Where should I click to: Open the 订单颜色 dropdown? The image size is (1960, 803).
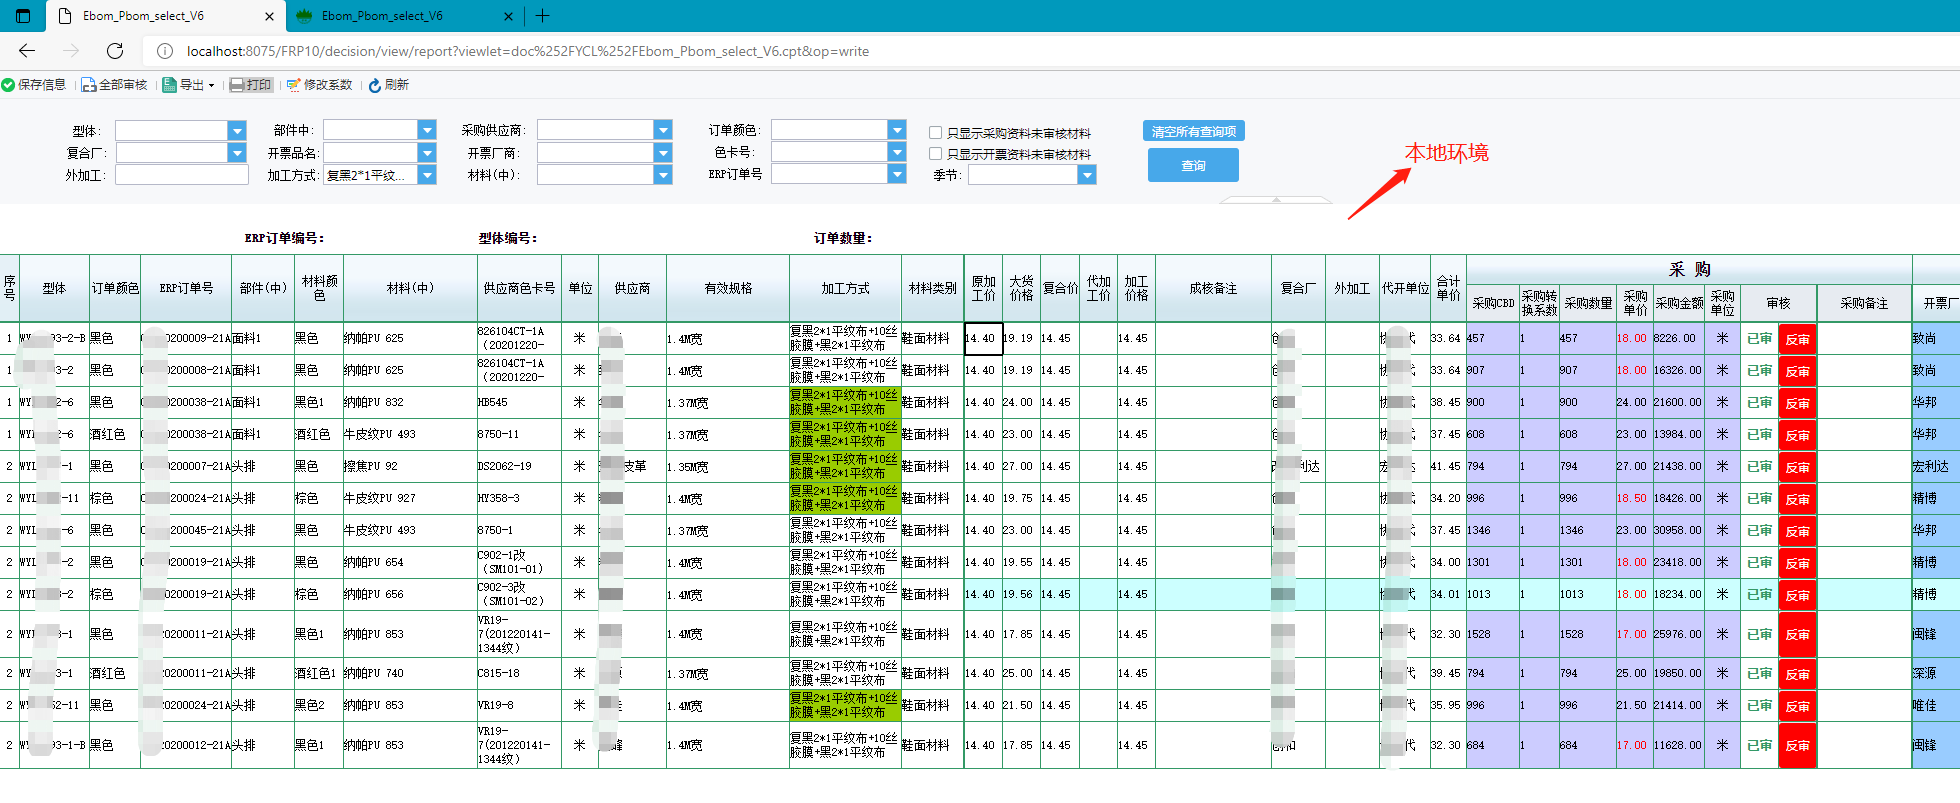click(897, 130)
